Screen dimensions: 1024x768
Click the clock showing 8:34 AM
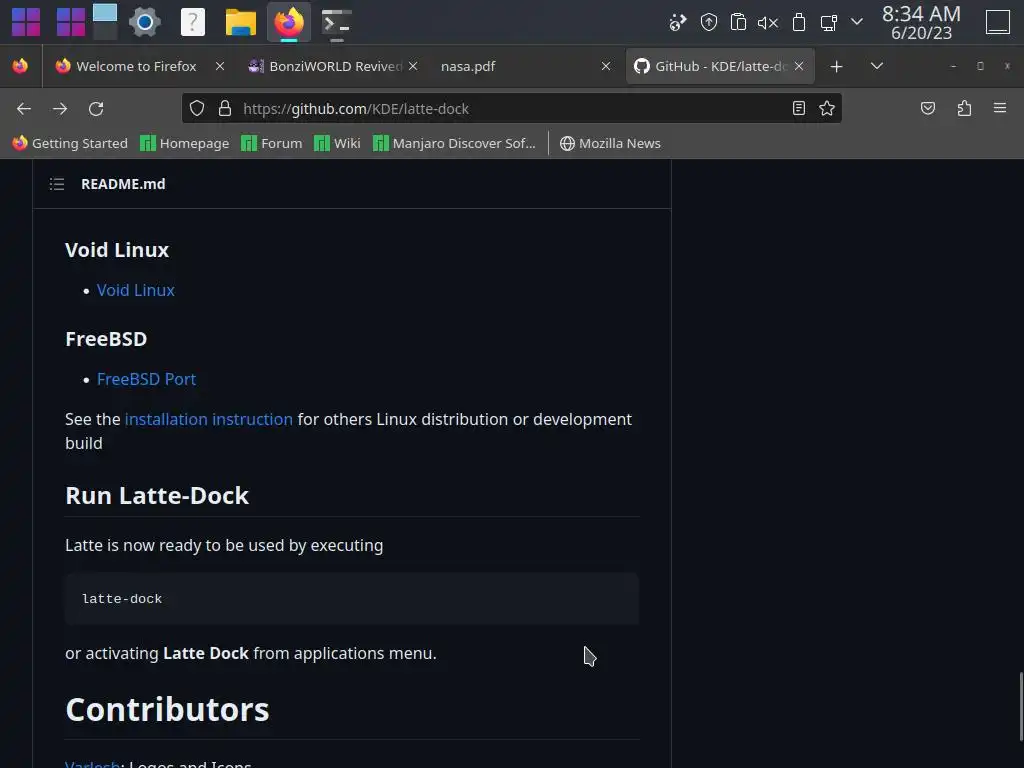pyautogui.click(x=921, y=22)
